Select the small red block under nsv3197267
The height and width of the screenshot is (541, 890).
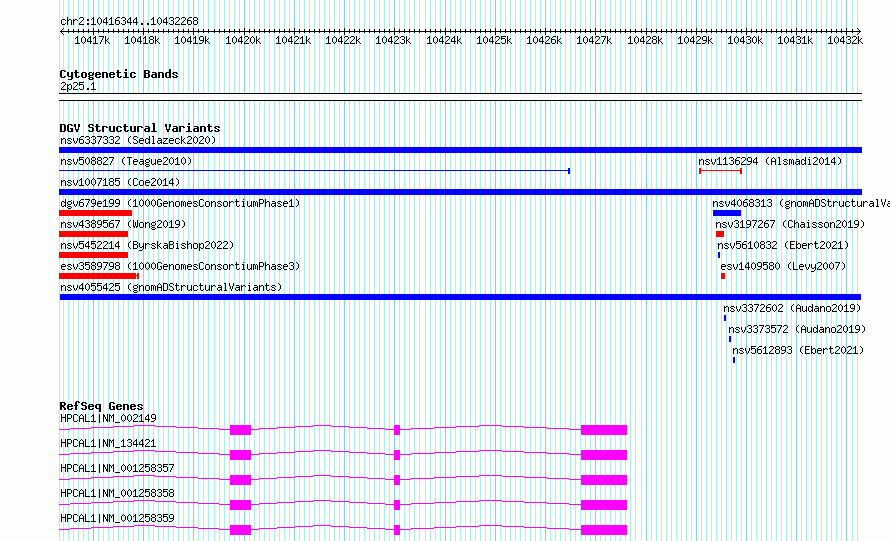720,234
